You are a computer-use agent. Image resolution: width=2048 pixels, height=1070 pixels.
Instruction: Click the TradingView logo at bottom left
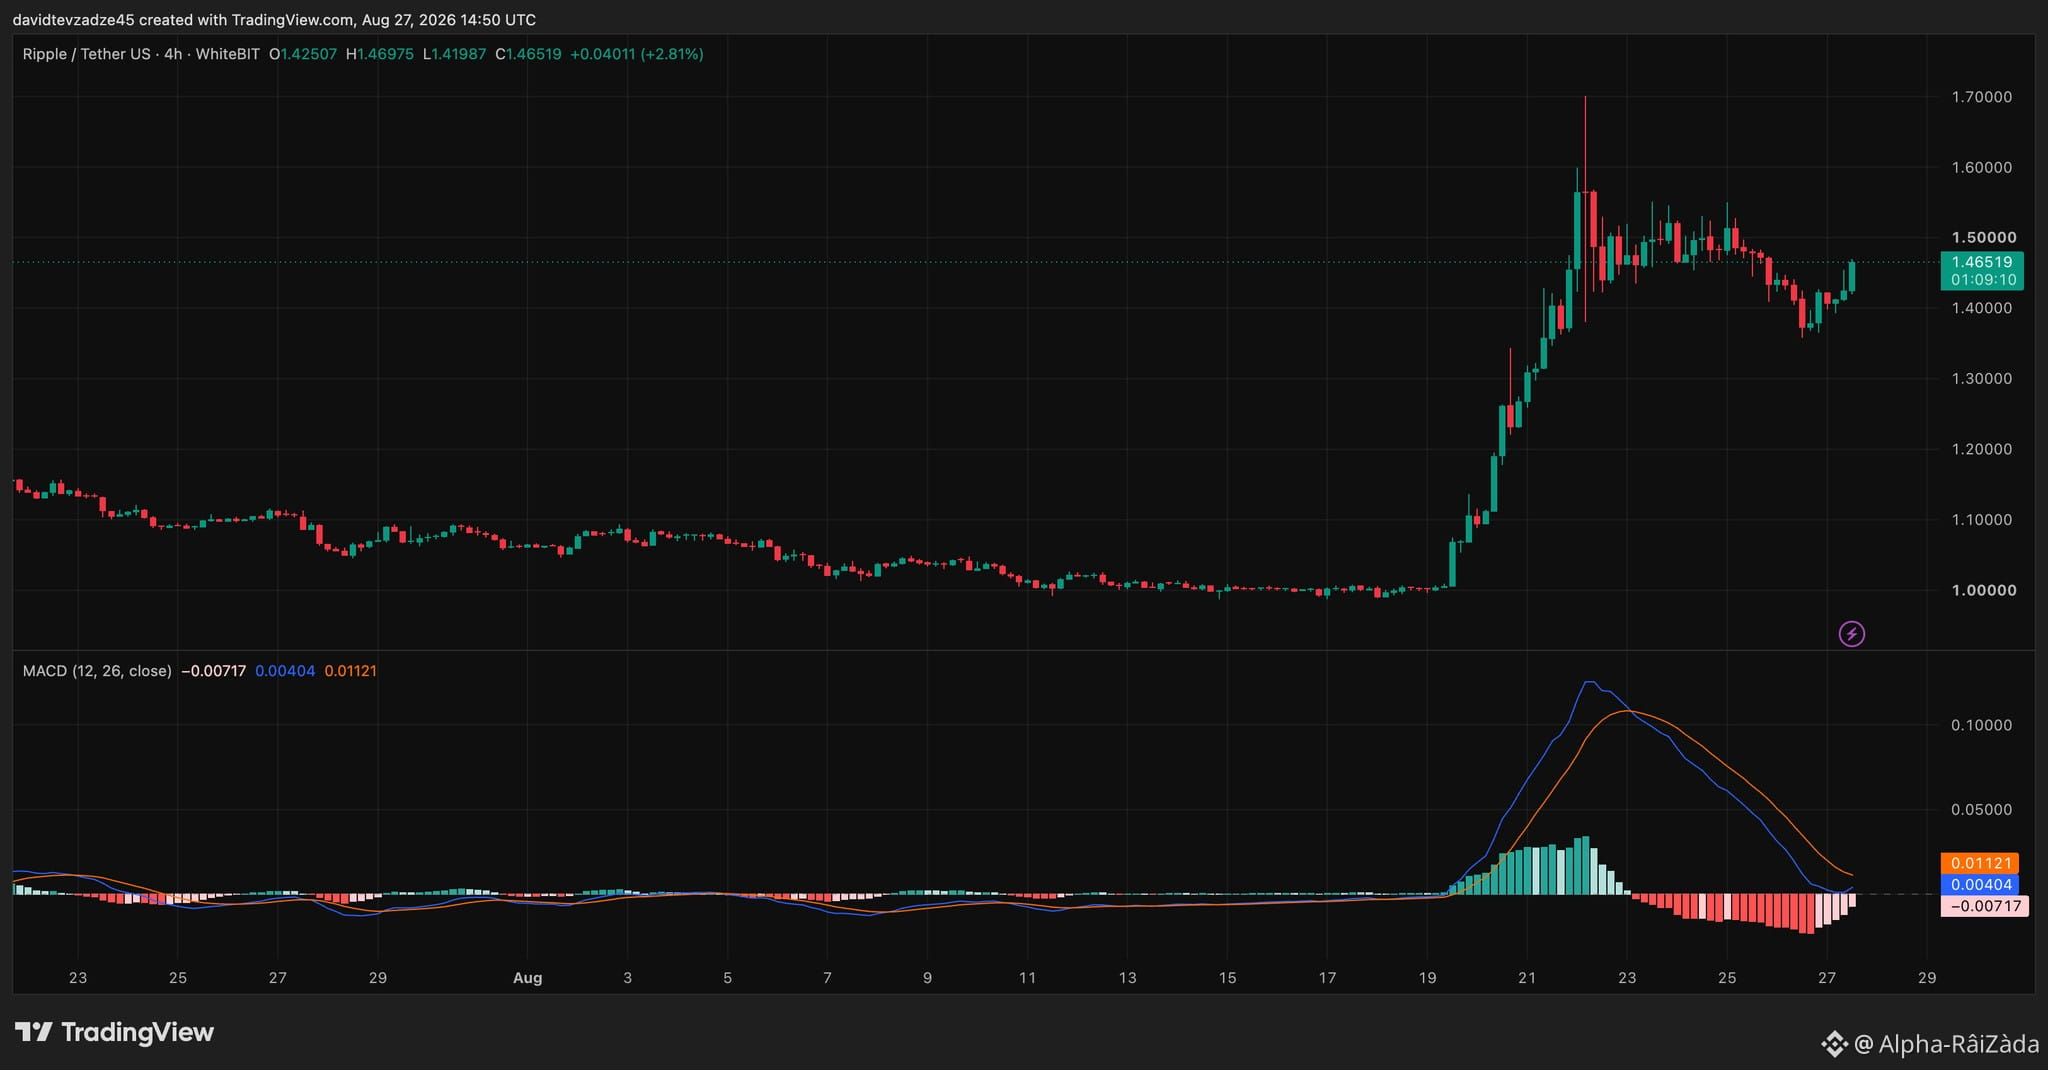[115, 1032]
